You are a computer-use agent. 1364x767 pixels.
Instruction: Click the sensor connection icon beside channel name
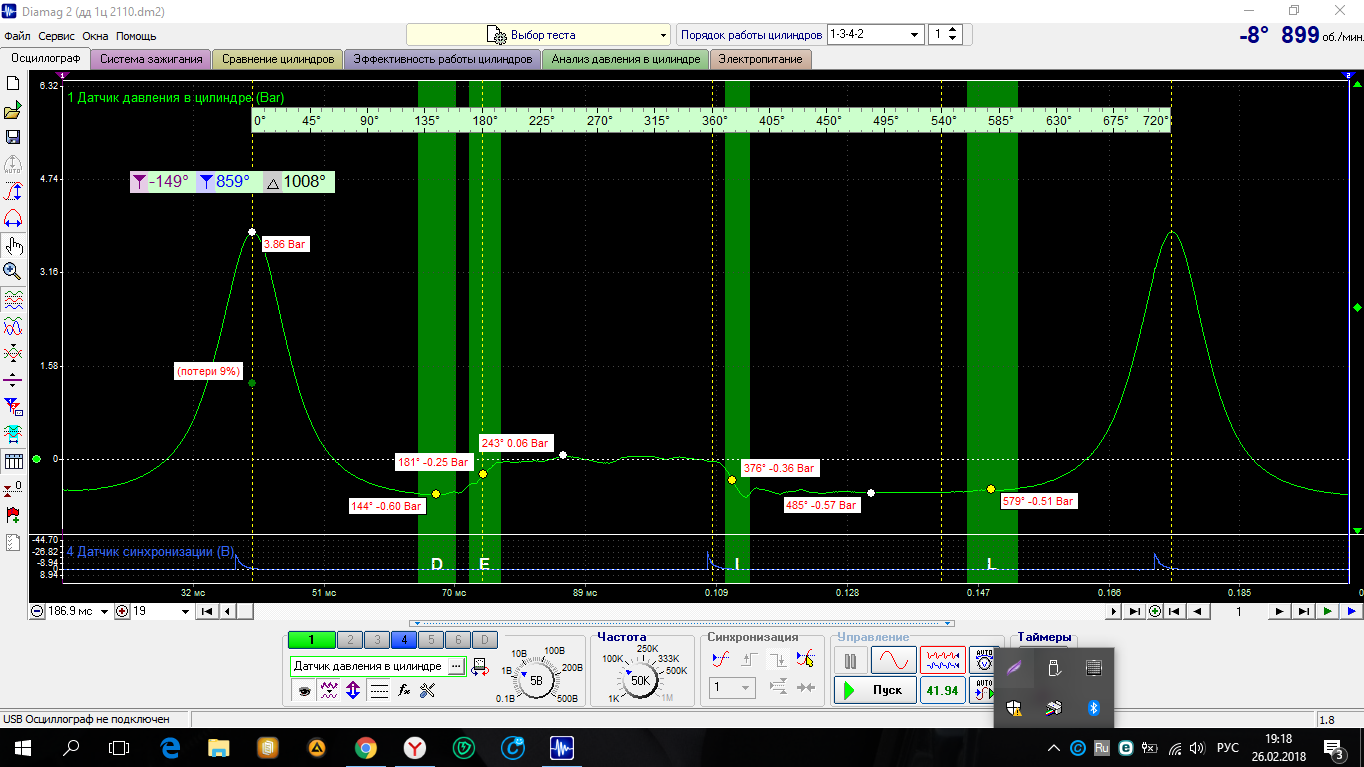tap(479, 666)
